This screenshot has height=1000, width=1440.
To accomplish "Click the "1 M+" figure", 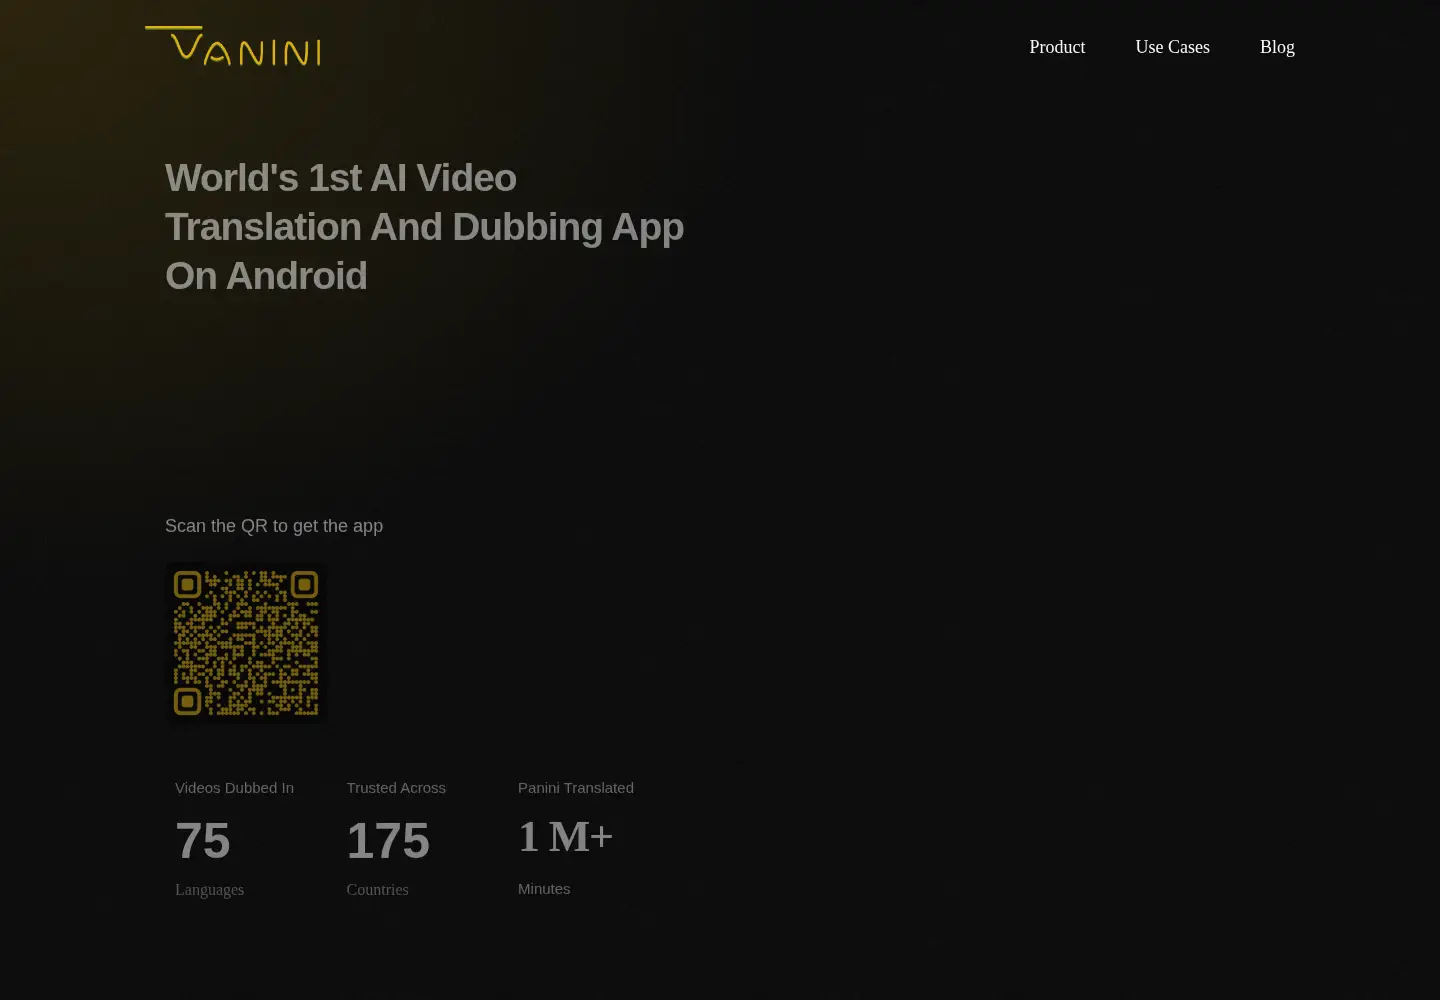I will (x=565, y=837).
